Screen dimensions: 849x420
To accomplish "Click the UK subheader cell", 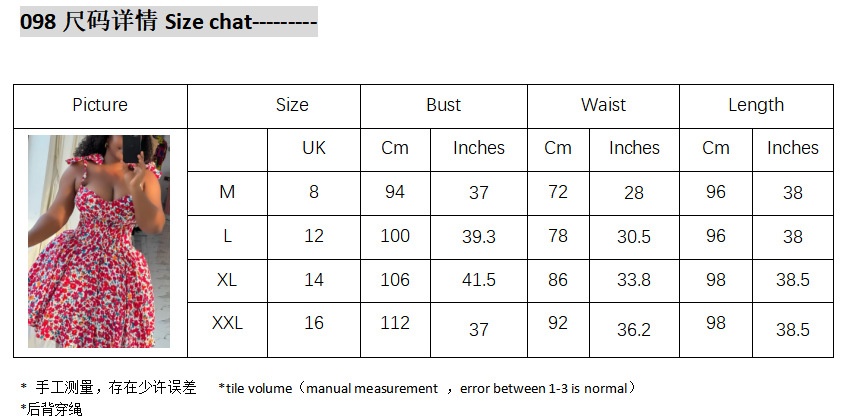I will (x=314, y=148).
